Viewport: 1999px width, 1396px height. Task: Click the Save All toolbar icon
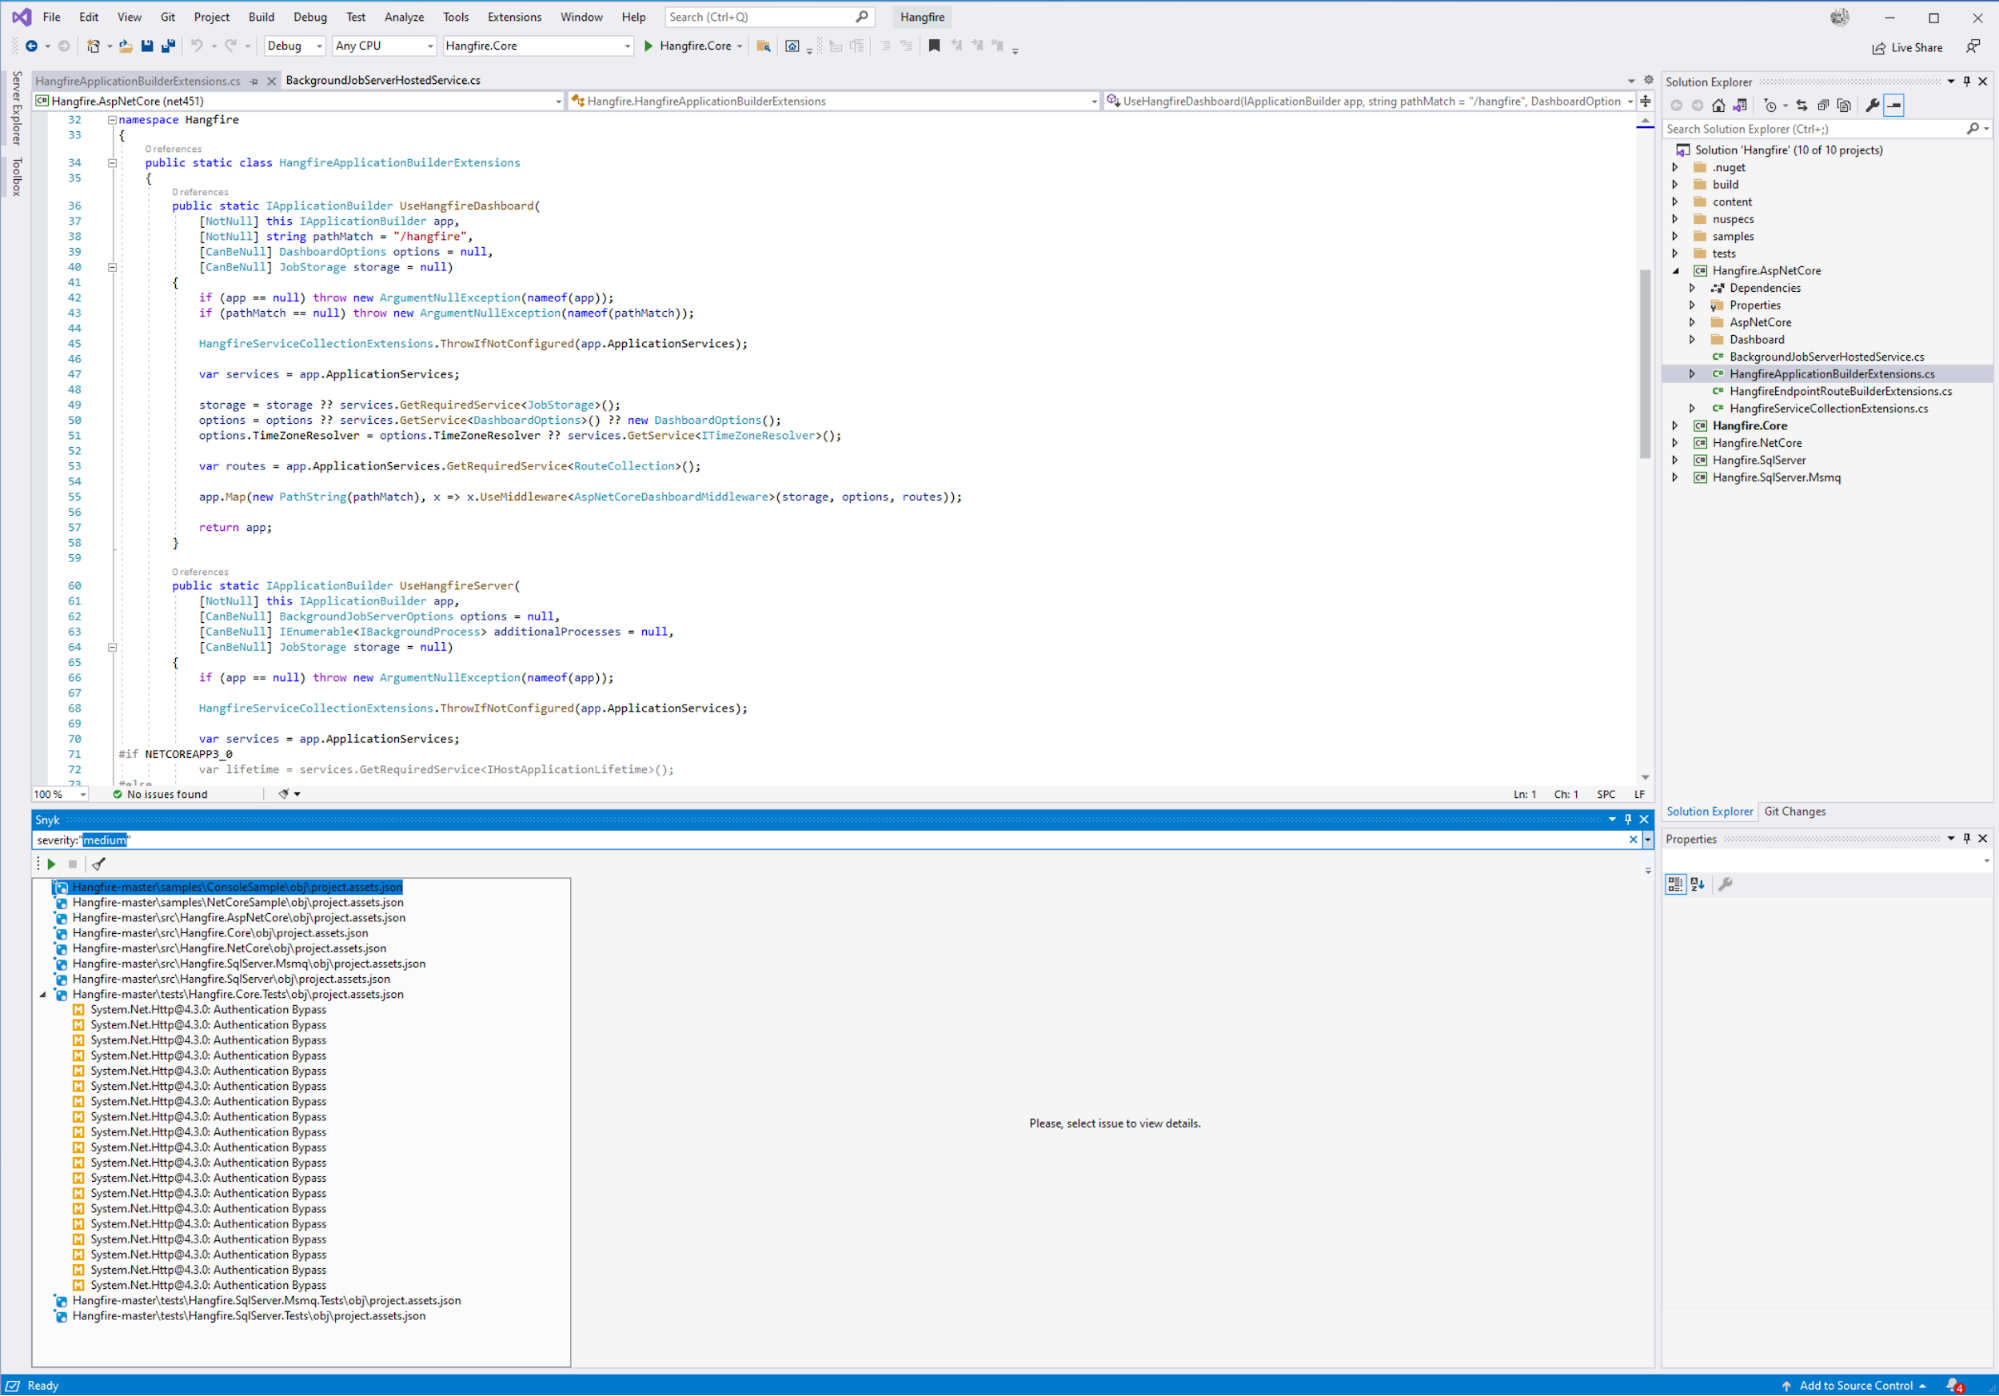click(x=168, y=46)
